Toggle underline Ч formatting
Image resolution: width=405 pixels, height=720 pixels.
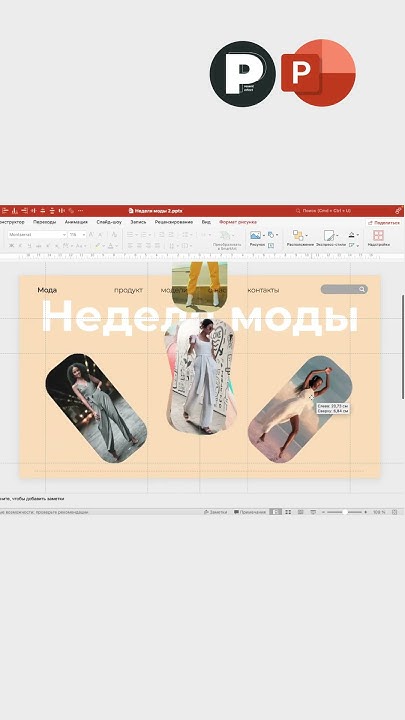pyautogui.click(x=29, y=246)
